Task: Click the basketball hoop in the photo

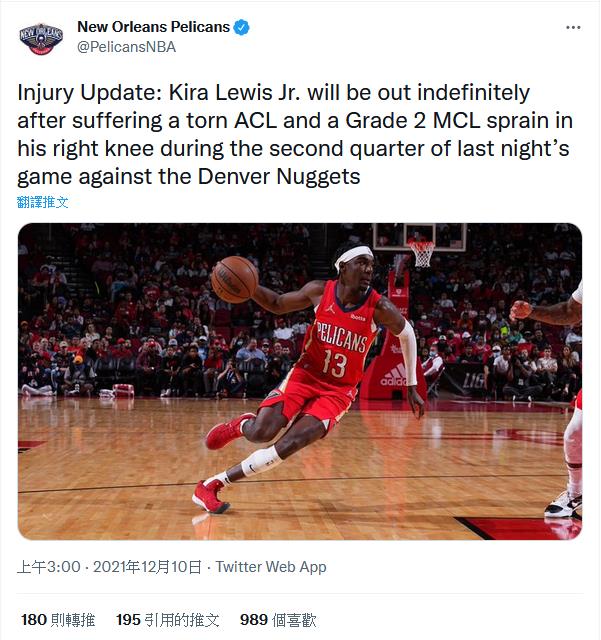Action: tap(421, 253)
